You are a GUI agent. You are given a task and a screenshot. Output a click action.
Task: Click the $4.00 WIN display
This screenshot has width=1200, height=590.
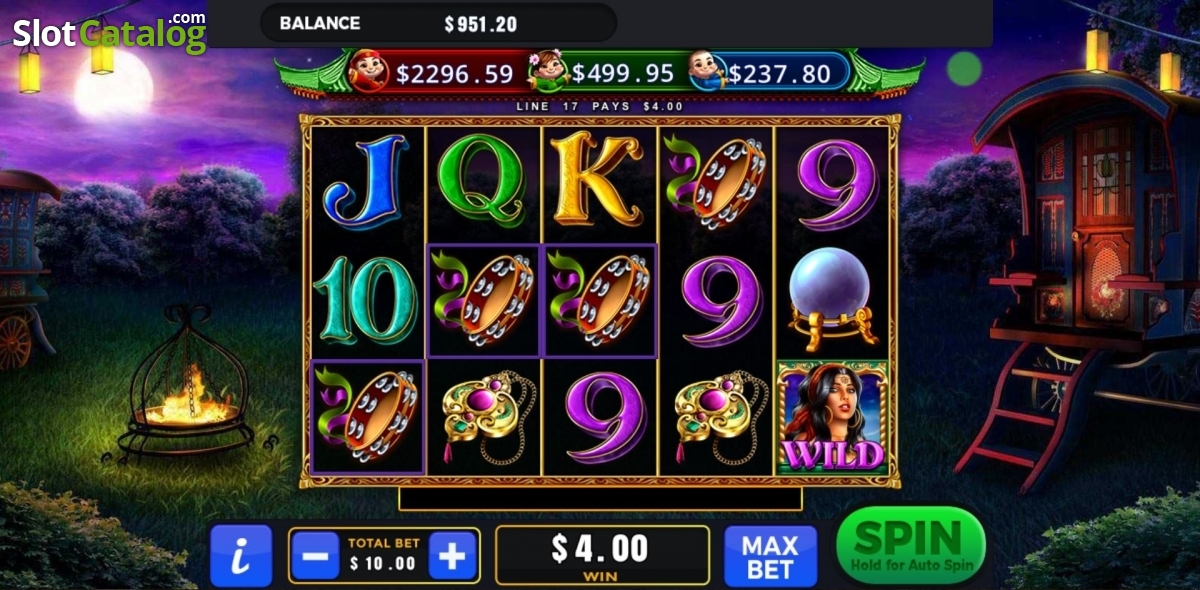602,555
